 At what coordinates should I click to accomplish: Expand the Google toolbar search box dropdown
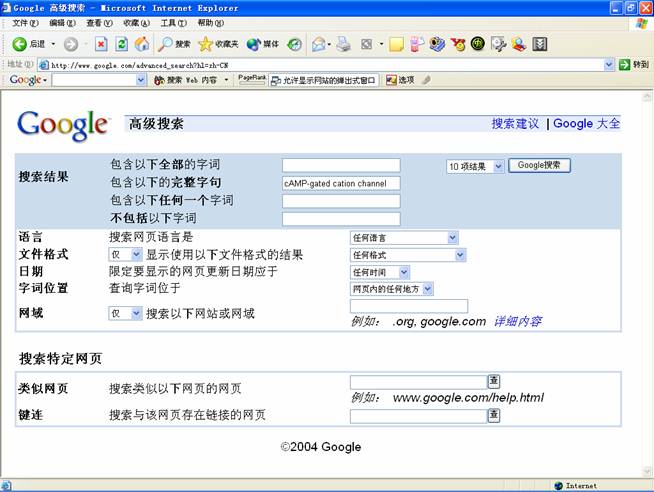(141, 80)
